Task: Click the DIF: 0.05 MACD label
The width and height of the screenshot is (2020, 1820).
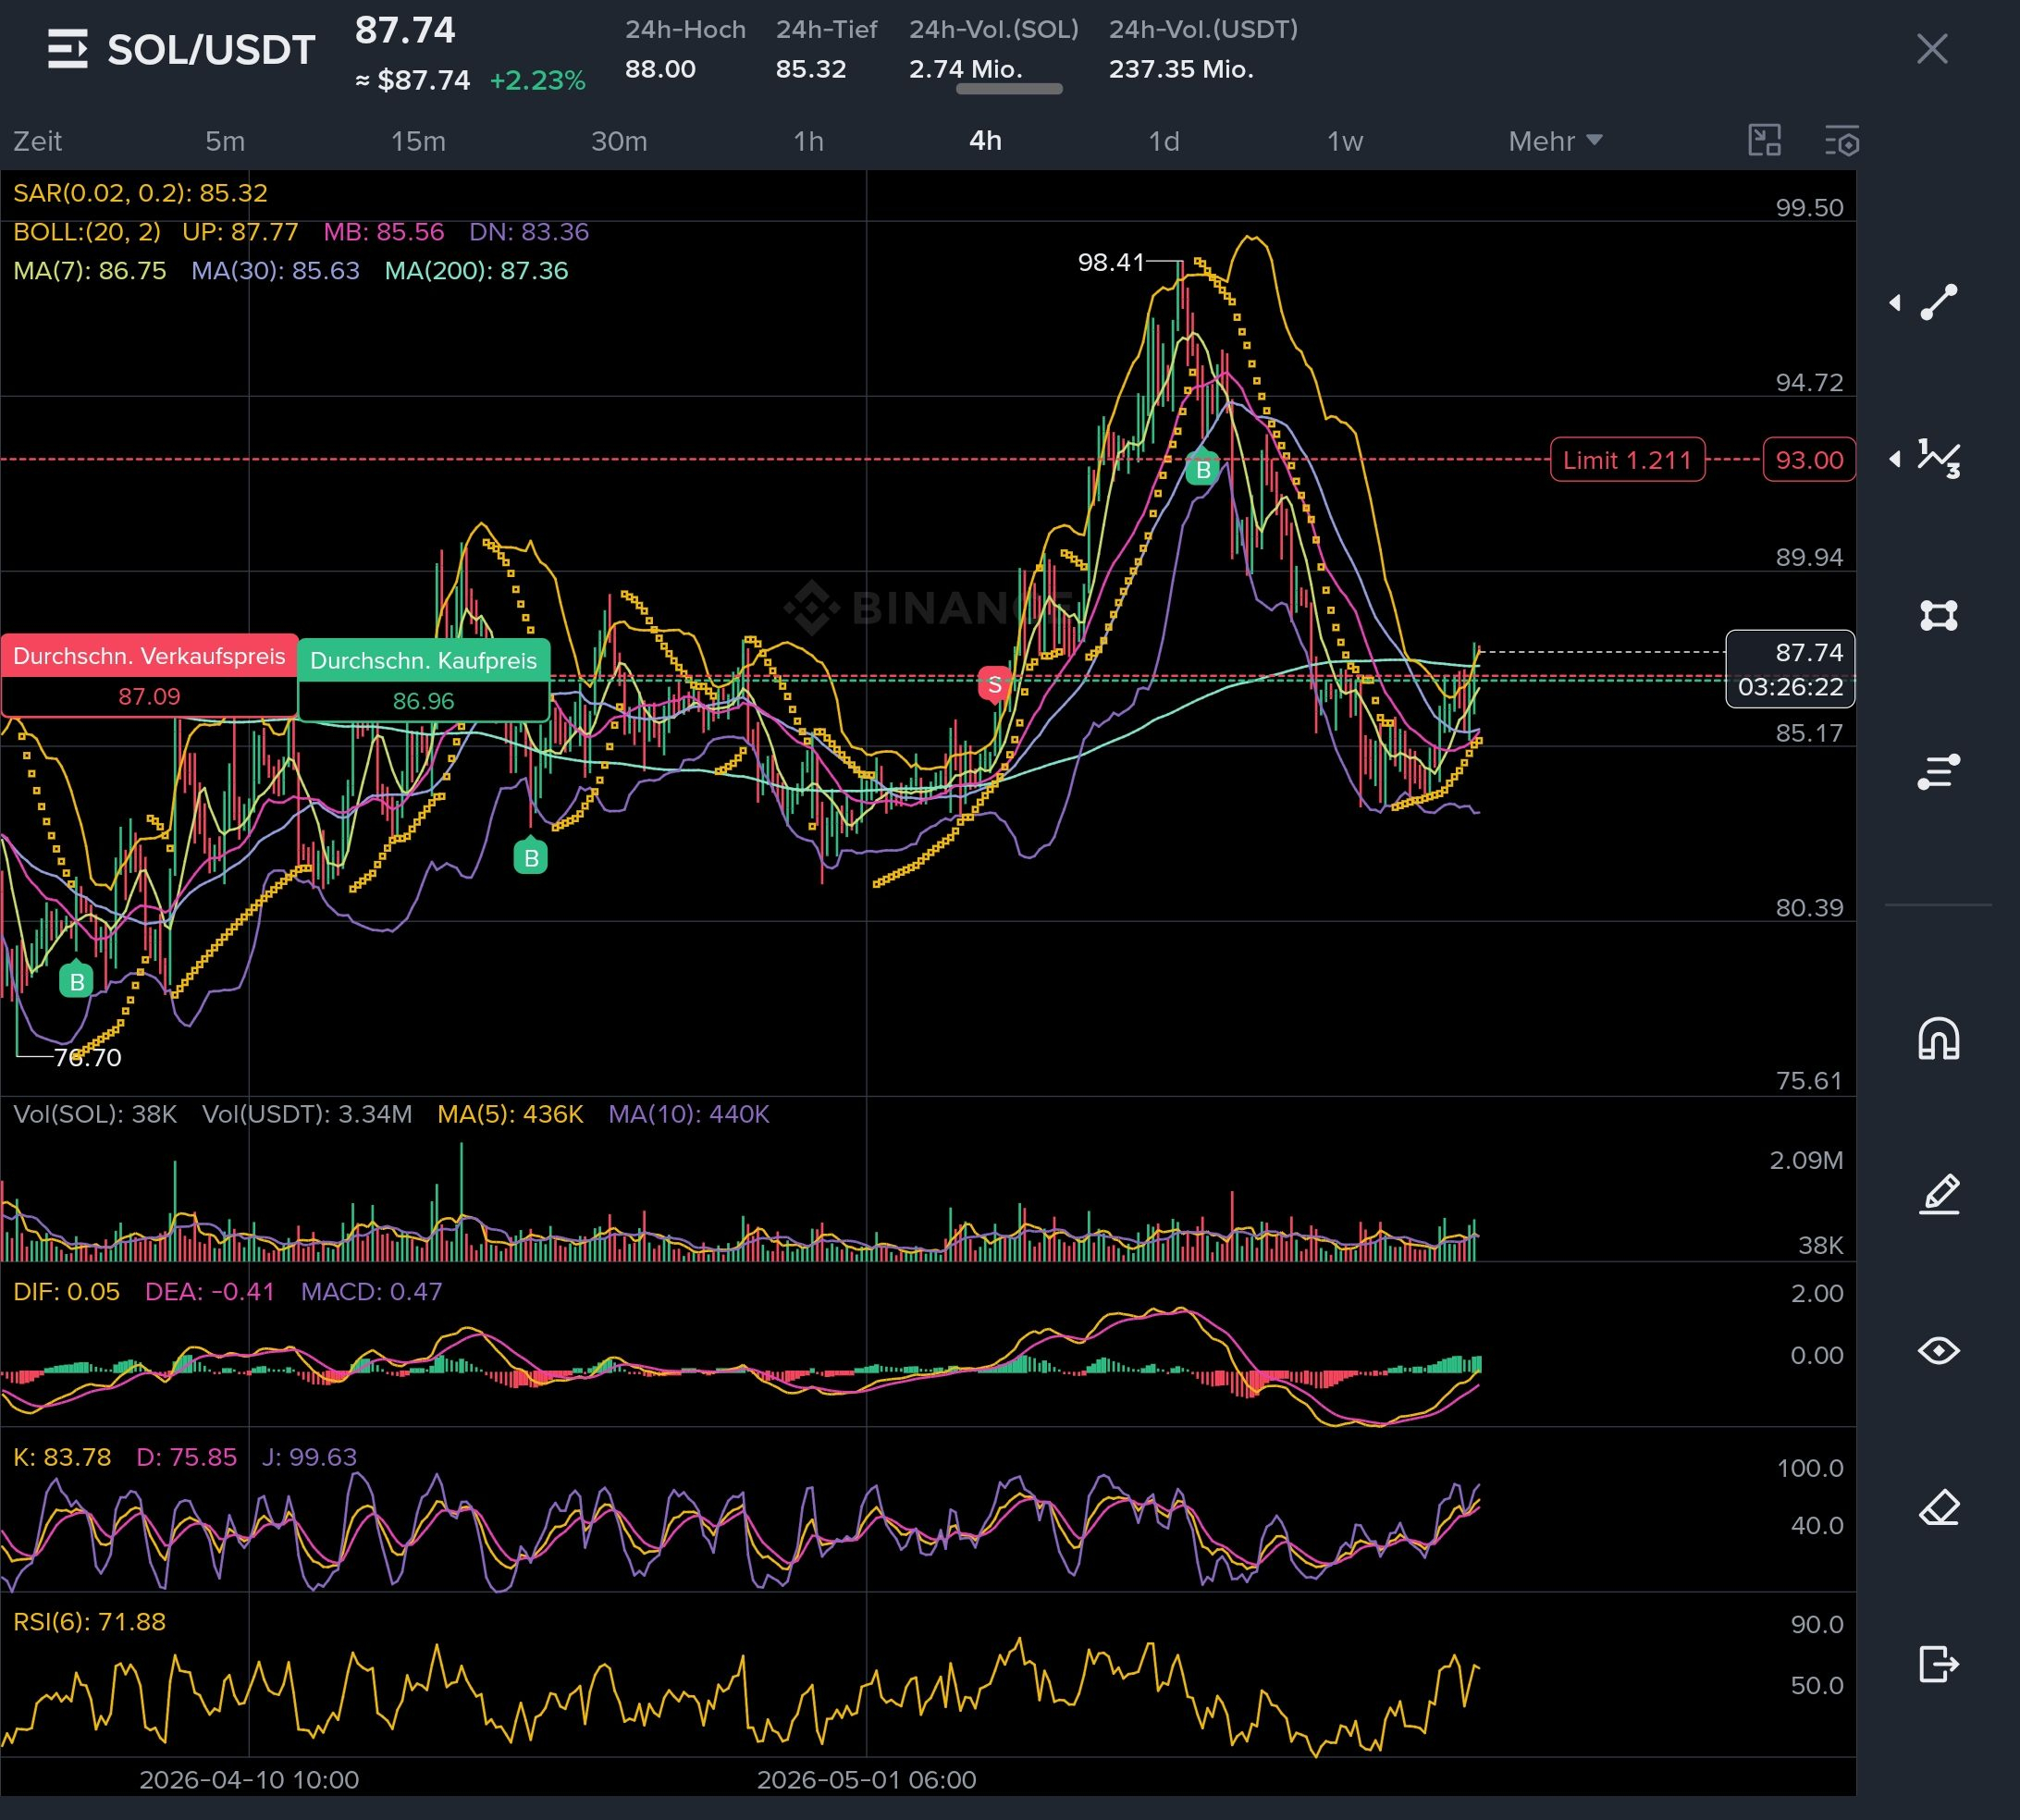Action: coord(66,1292)
